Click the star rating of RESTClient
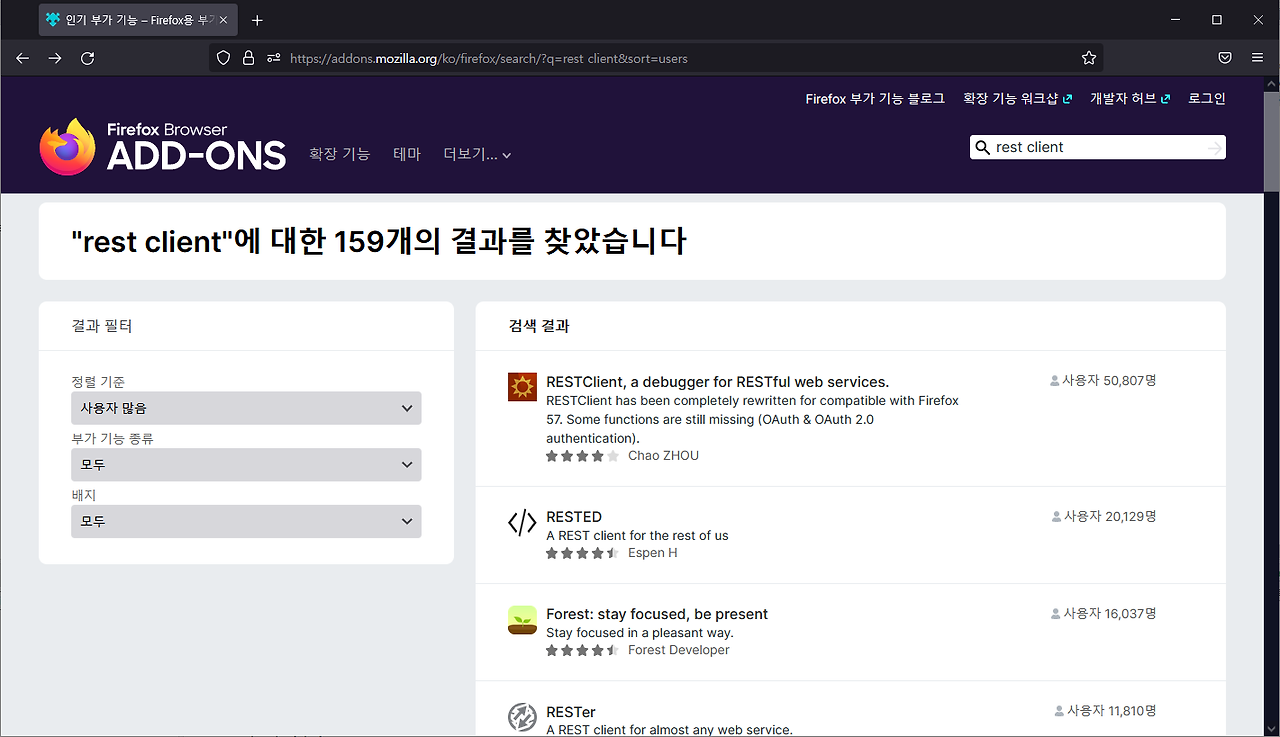This screenshot has width=1280, height=737. (x=582, y=456)
